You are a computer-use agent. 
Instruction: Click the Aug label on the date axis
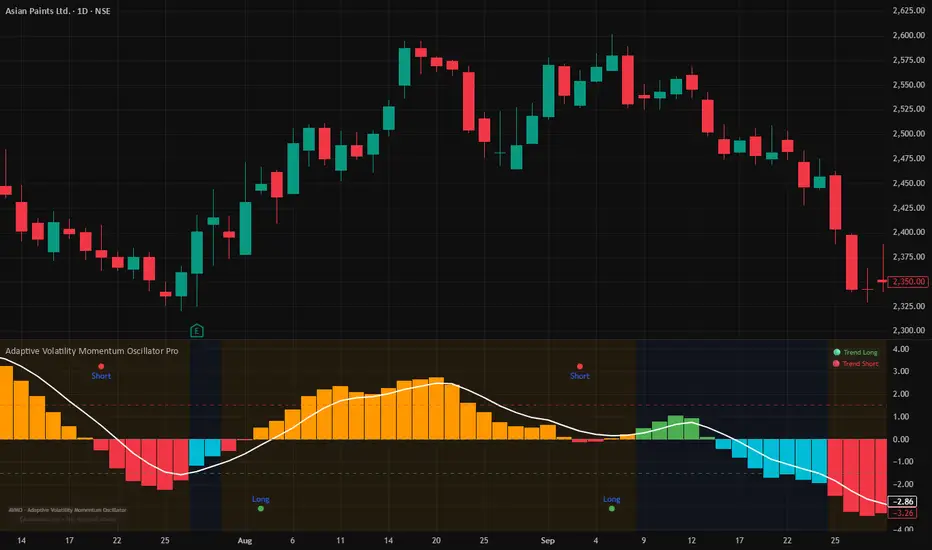(x=245, y=540)
